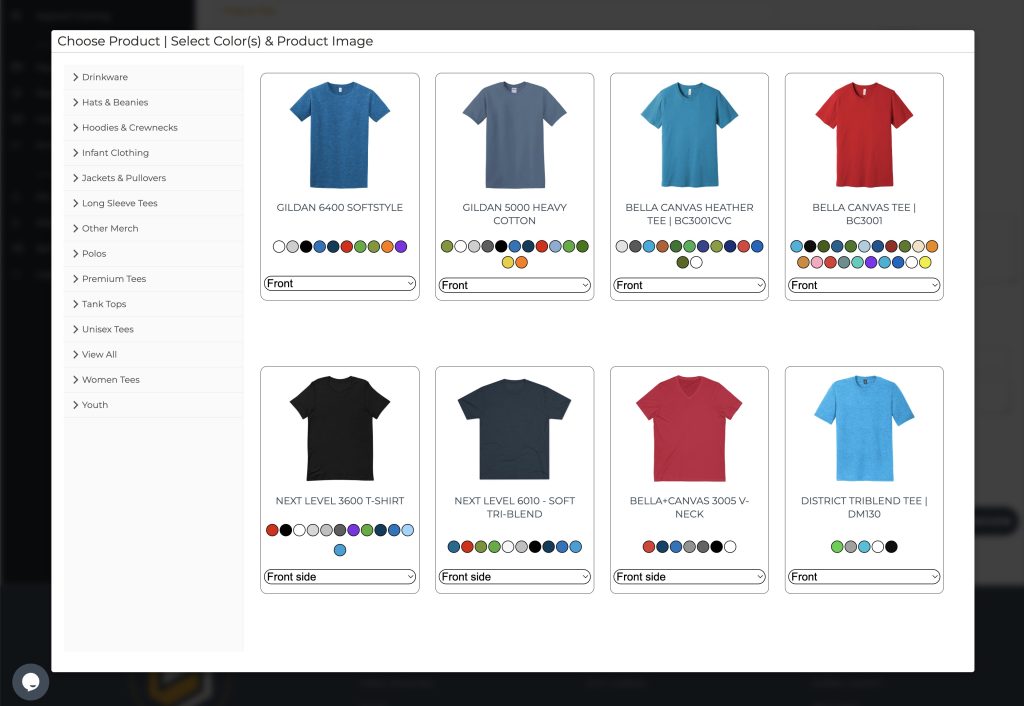Expand the Hoodies & Crewnecks category

(x=129, y=128)
